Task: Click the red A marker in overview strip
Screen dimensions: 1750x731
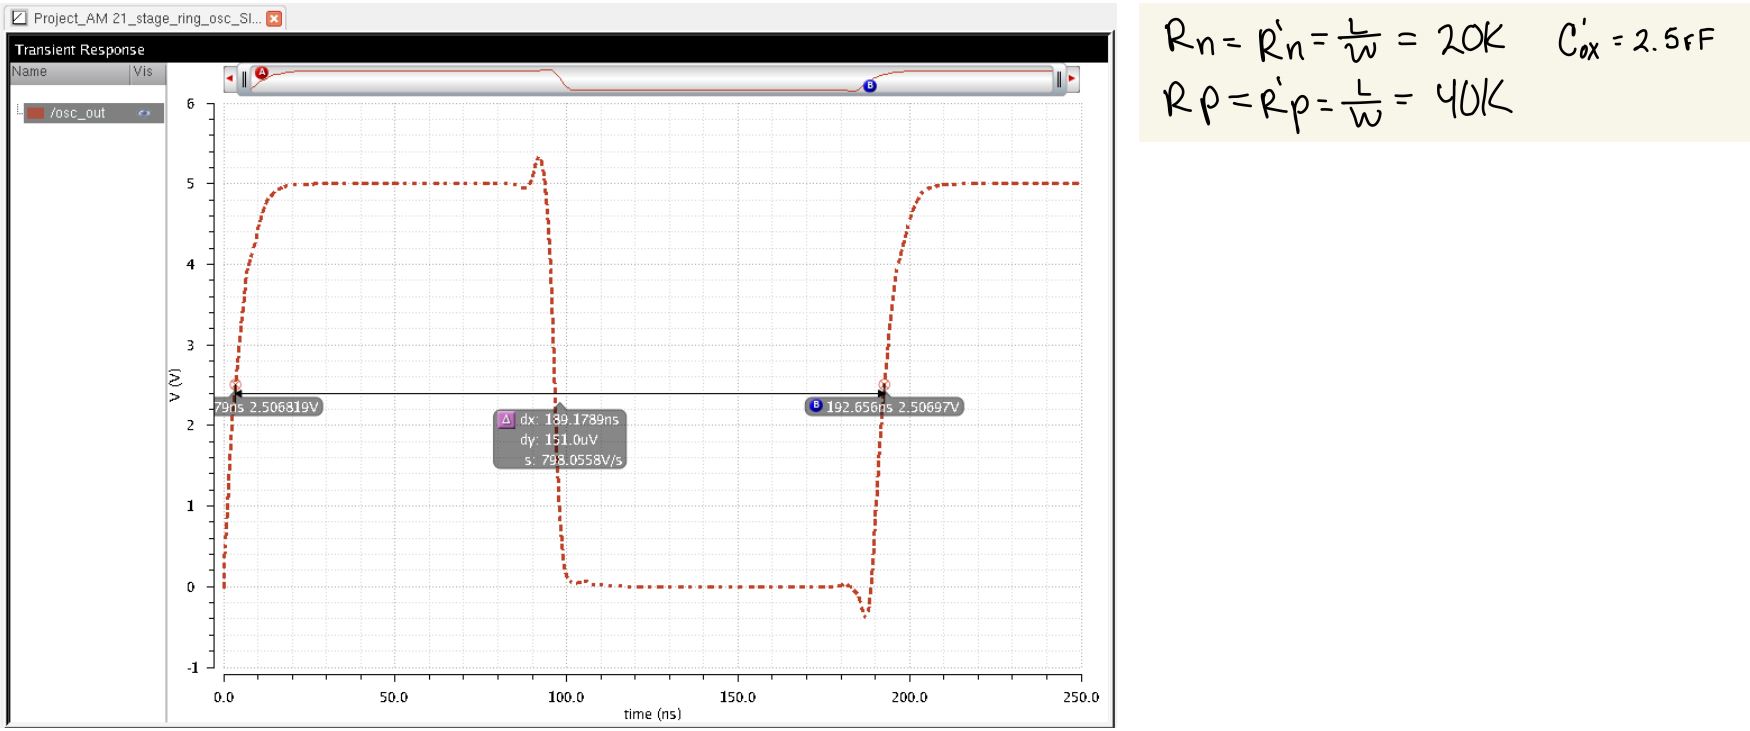Action: point(262,73)
